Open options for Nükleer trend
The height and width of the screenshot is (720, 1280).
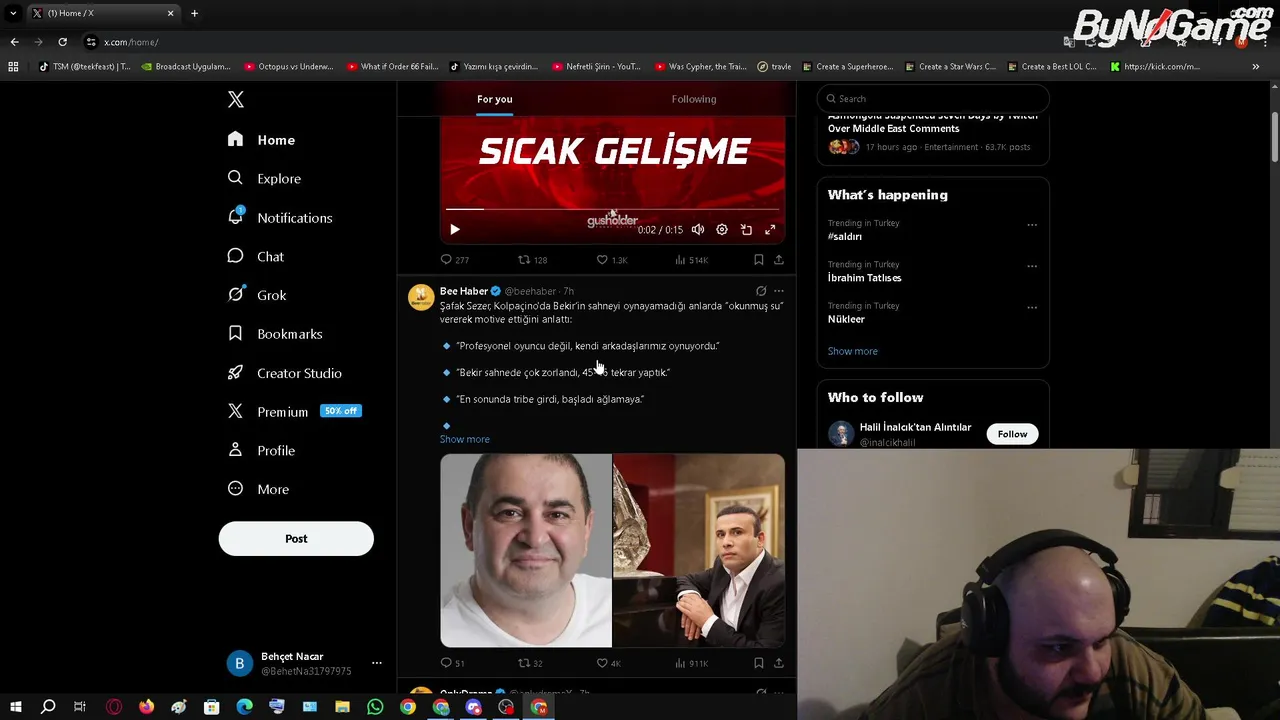tap(1032, 307)
